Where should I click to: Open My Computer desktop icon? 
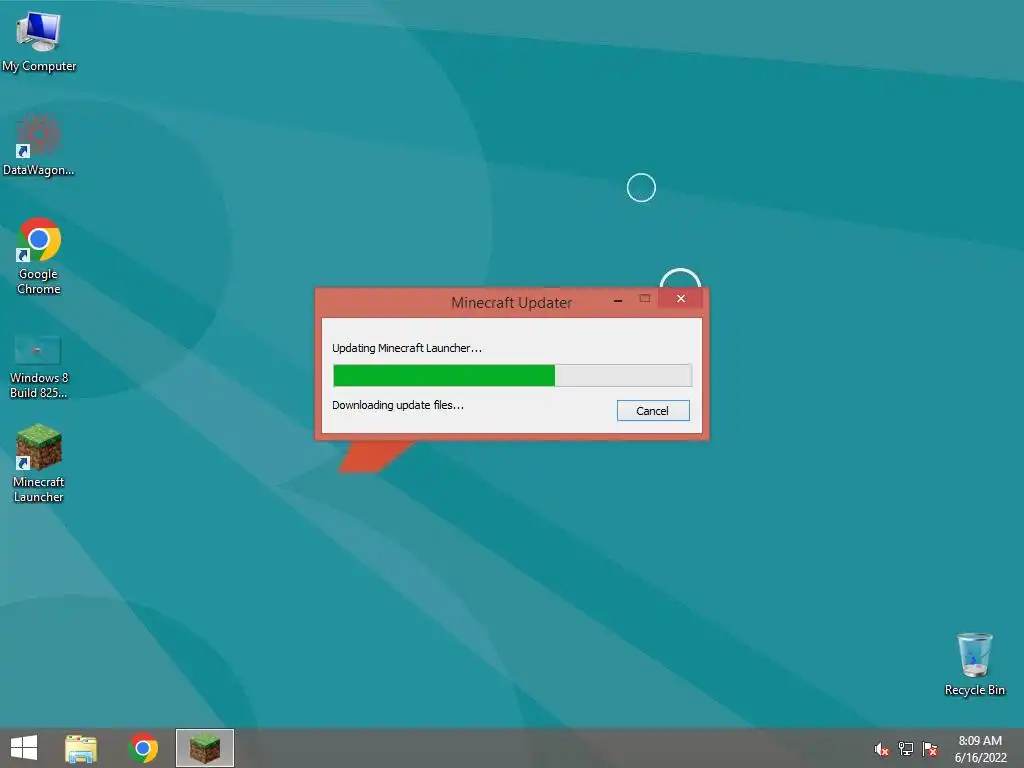coord(39,42)
